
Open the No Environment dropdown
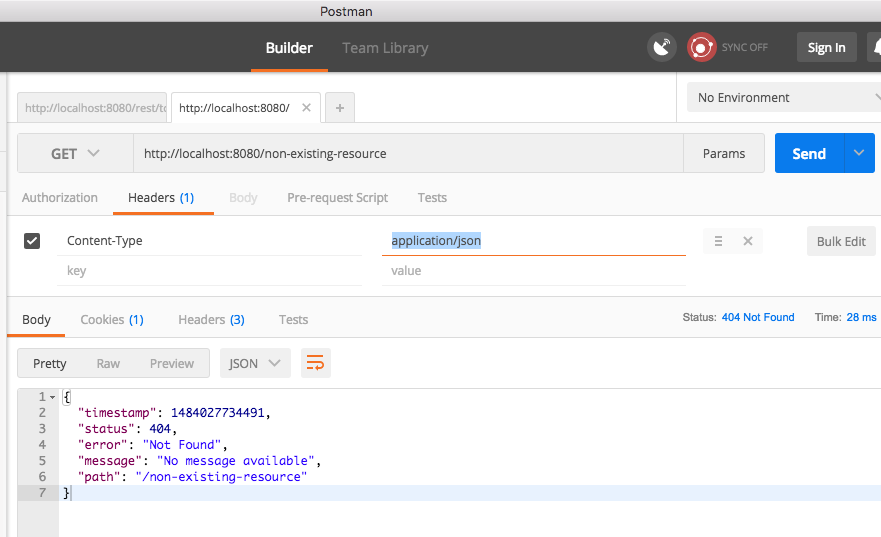[x=784, y=98]
